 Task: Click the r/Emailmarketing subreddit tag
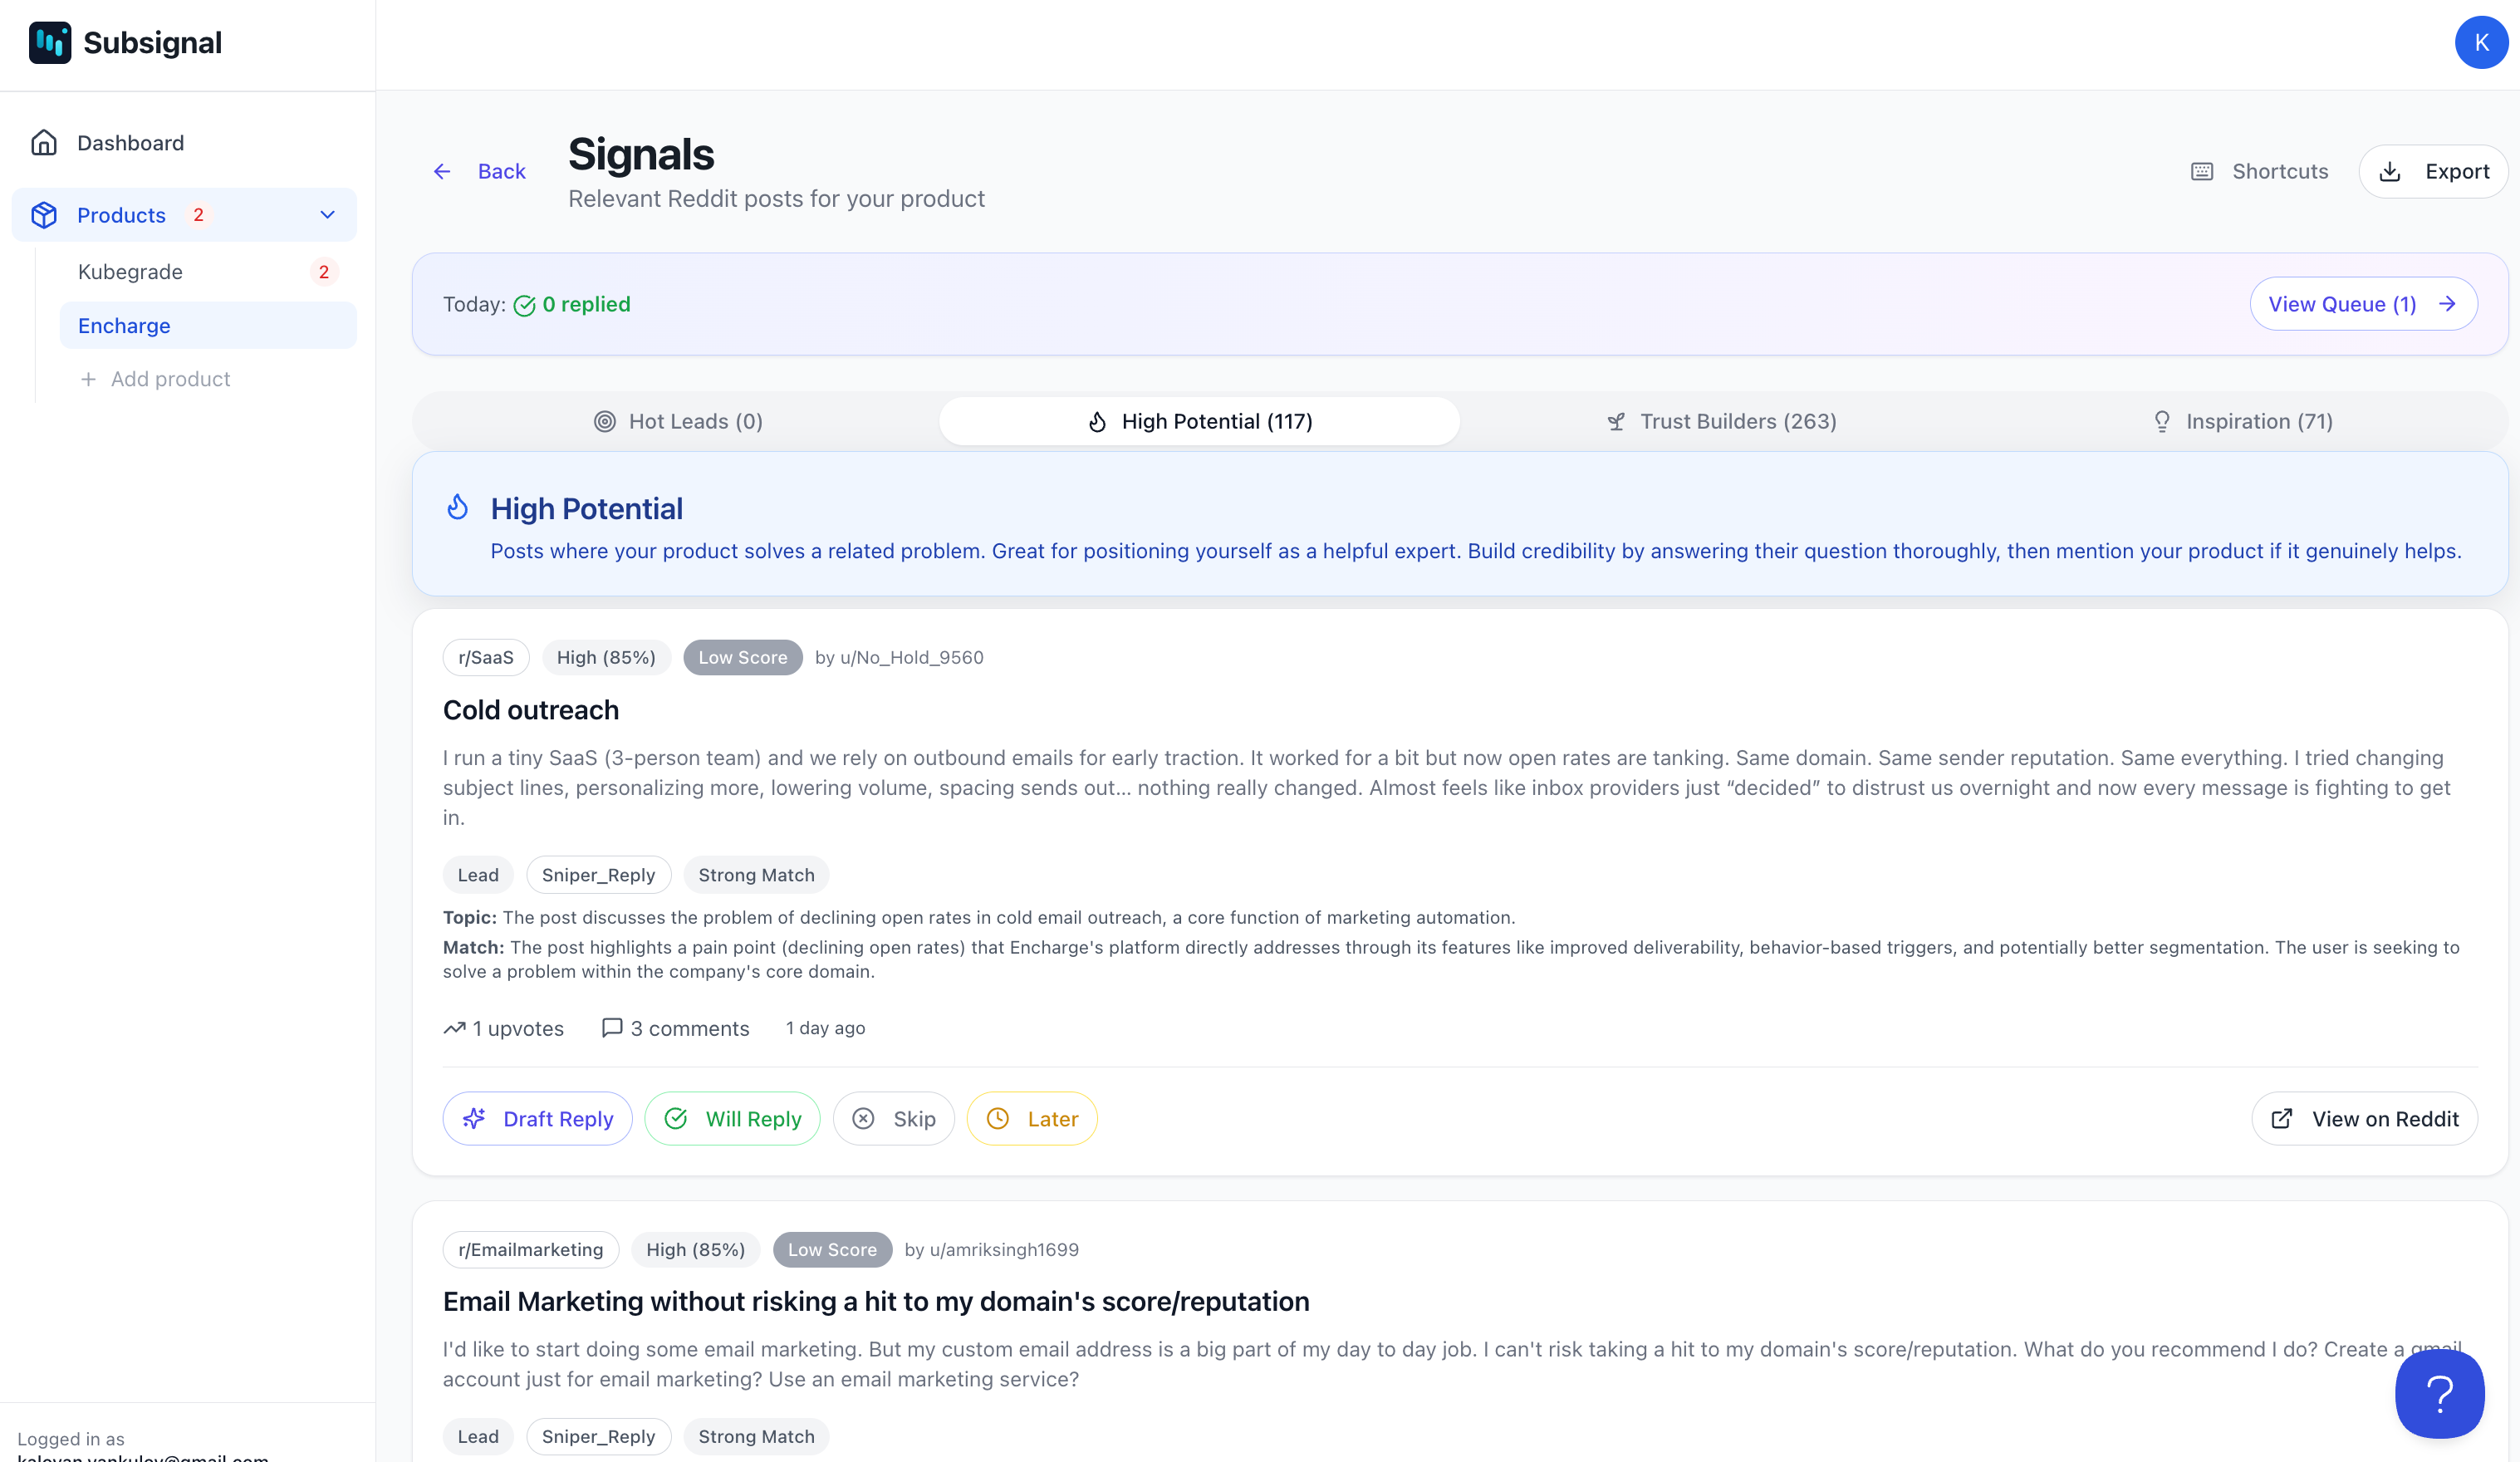pos(530,1249)
